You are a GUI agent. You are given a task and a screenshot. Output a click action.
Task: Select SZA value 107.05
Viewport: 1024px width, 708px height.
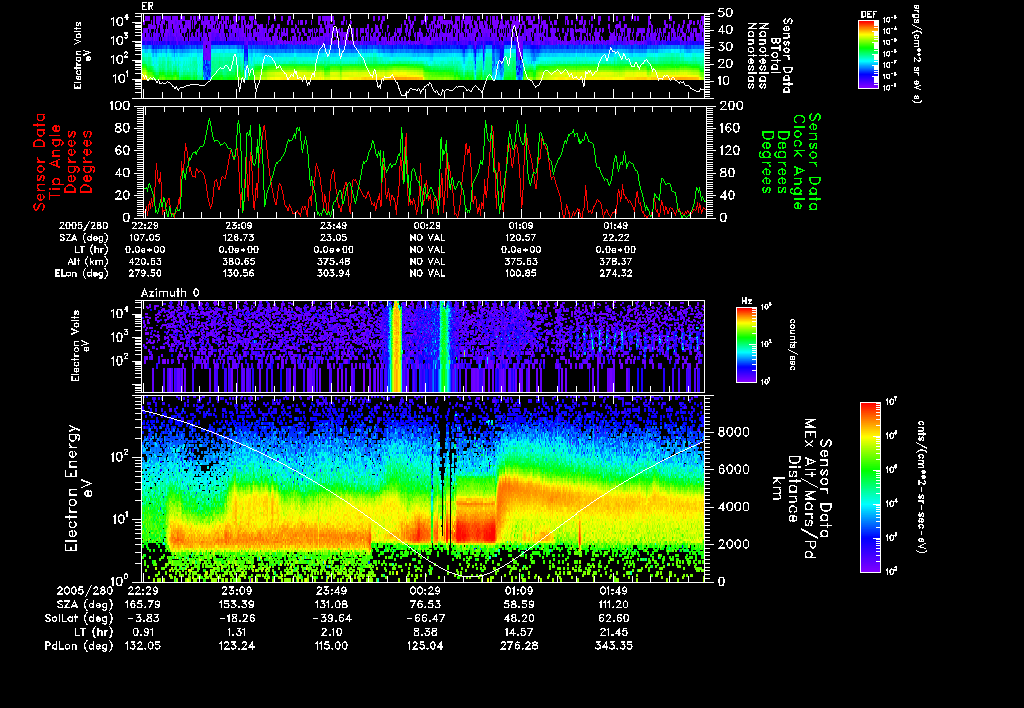(x=145, y=238)
